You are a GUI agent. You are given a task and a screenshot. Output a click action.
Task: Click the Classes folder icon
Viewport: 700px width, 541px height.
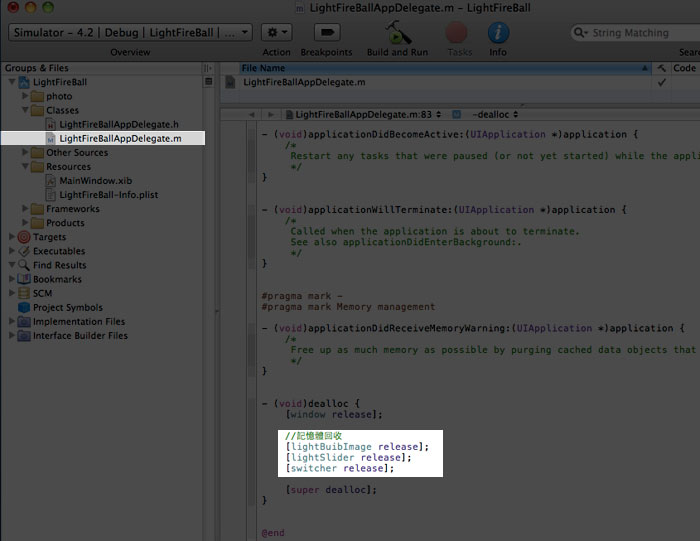pyautogui.click(x=38, y=110)
